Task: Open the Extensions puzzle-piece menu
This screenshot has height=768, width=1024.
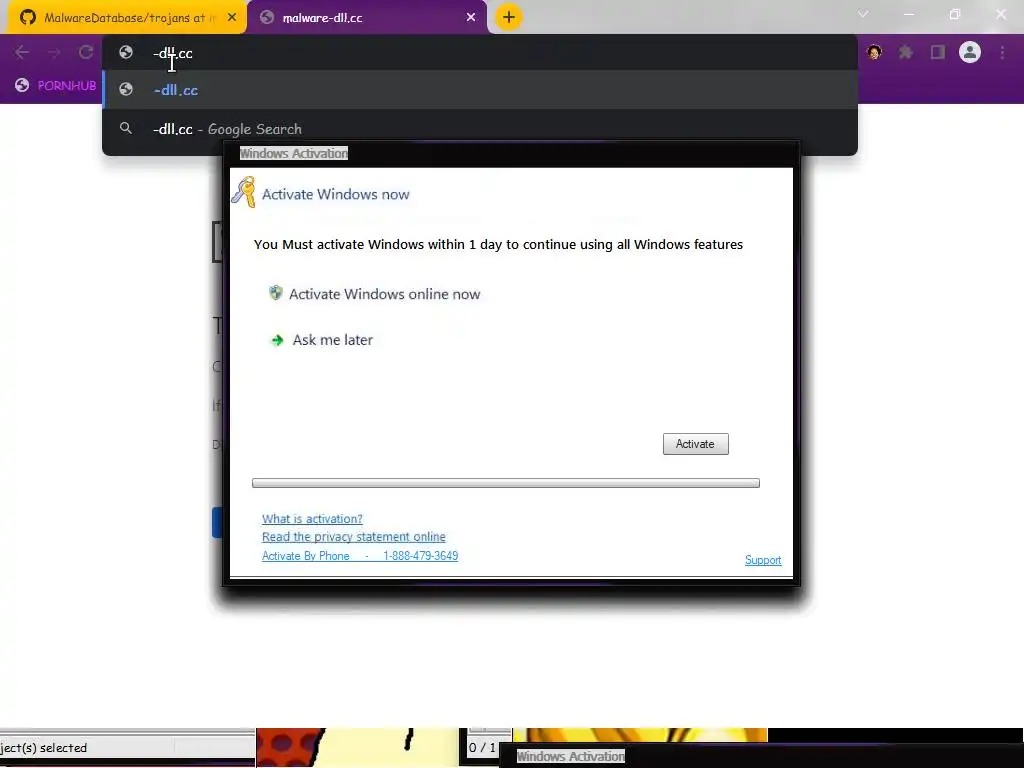Action: point(906,52)
